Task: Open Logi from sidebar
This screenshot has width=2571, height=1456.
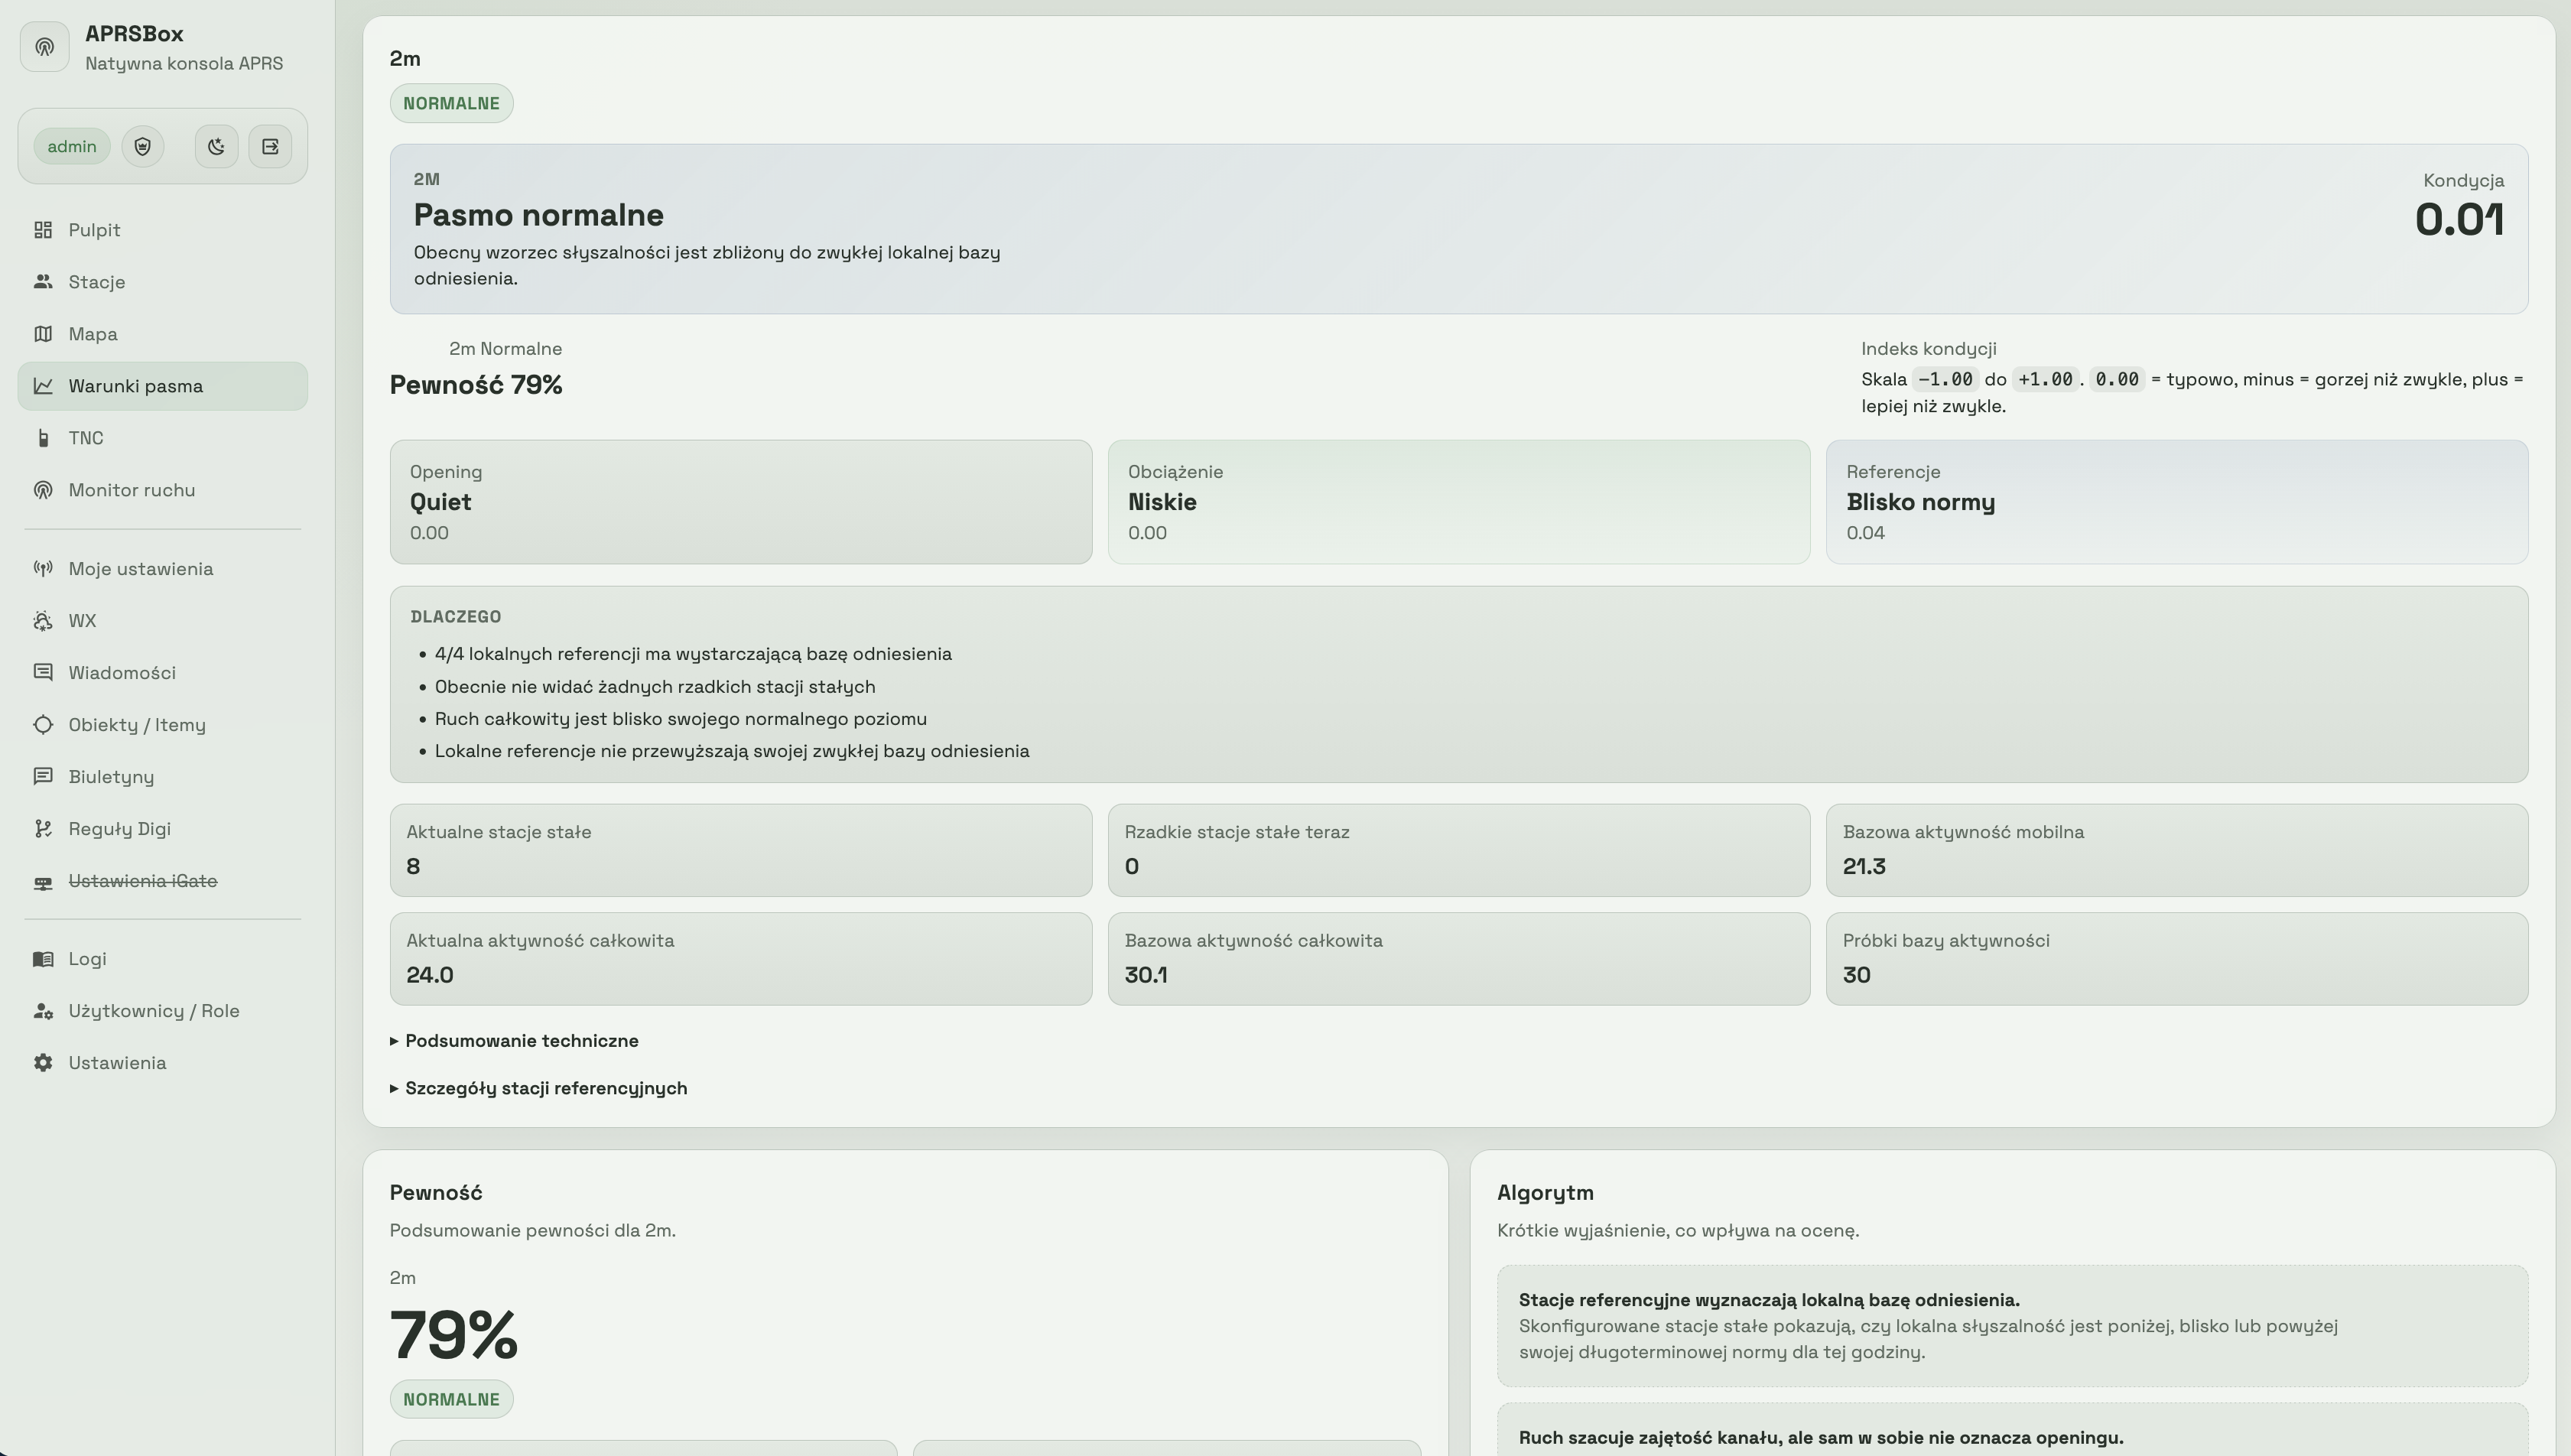Action: (x=87, y=959)
